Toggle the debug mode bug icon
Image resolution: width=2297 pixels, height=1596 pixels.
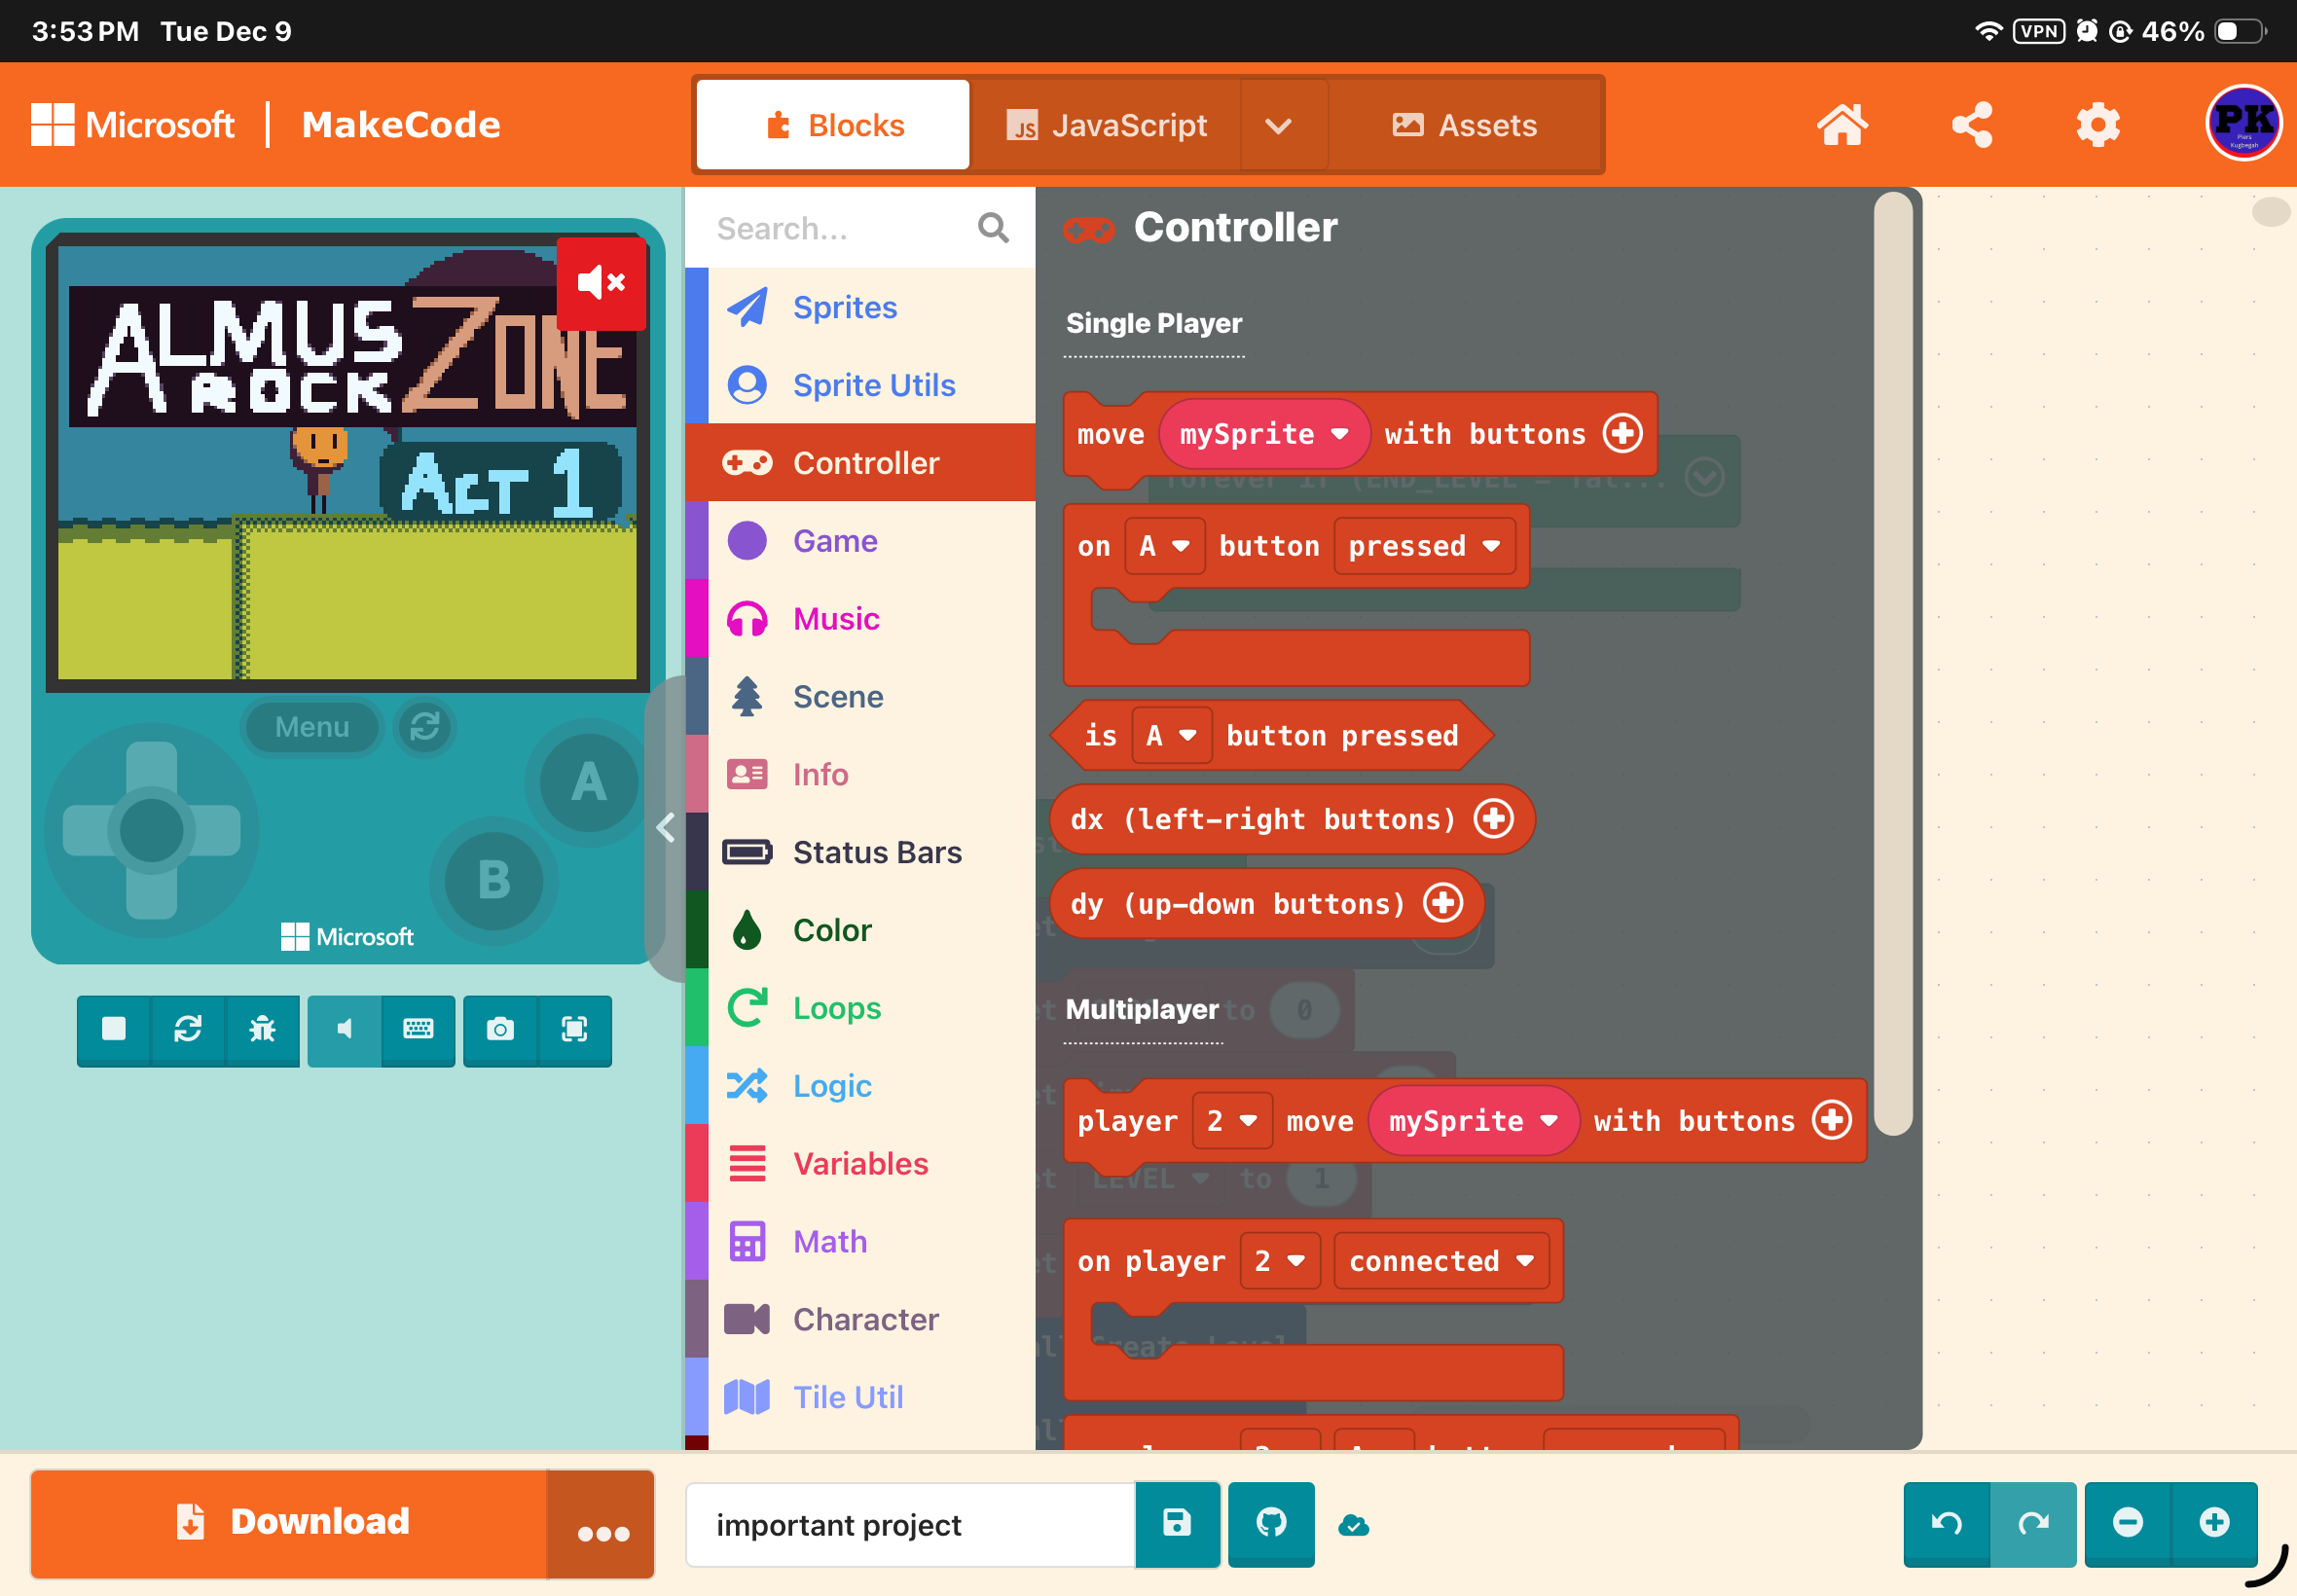pyautogui.click(x=262, y=1029)
